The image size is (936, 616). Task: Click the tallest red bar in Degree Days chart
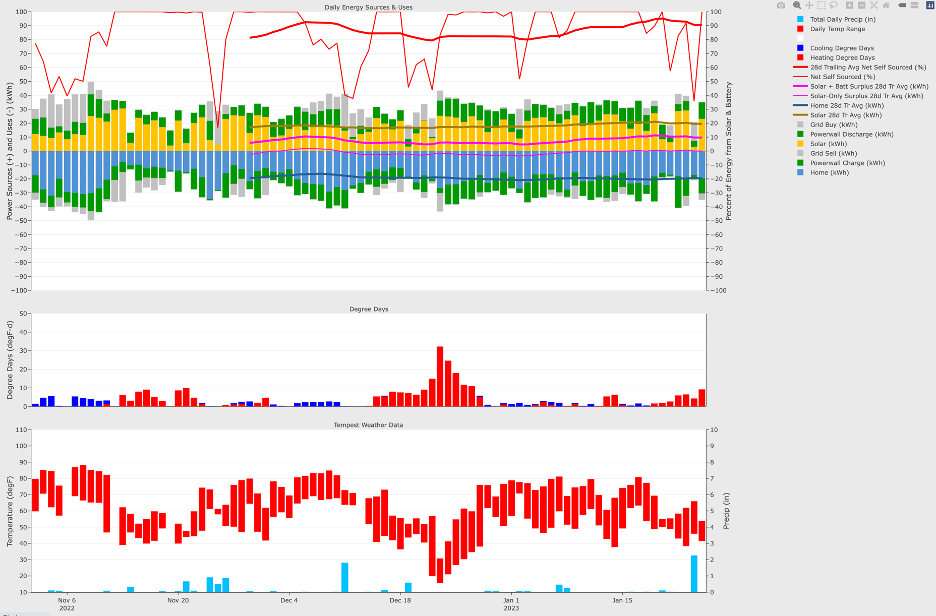point(439,376)
